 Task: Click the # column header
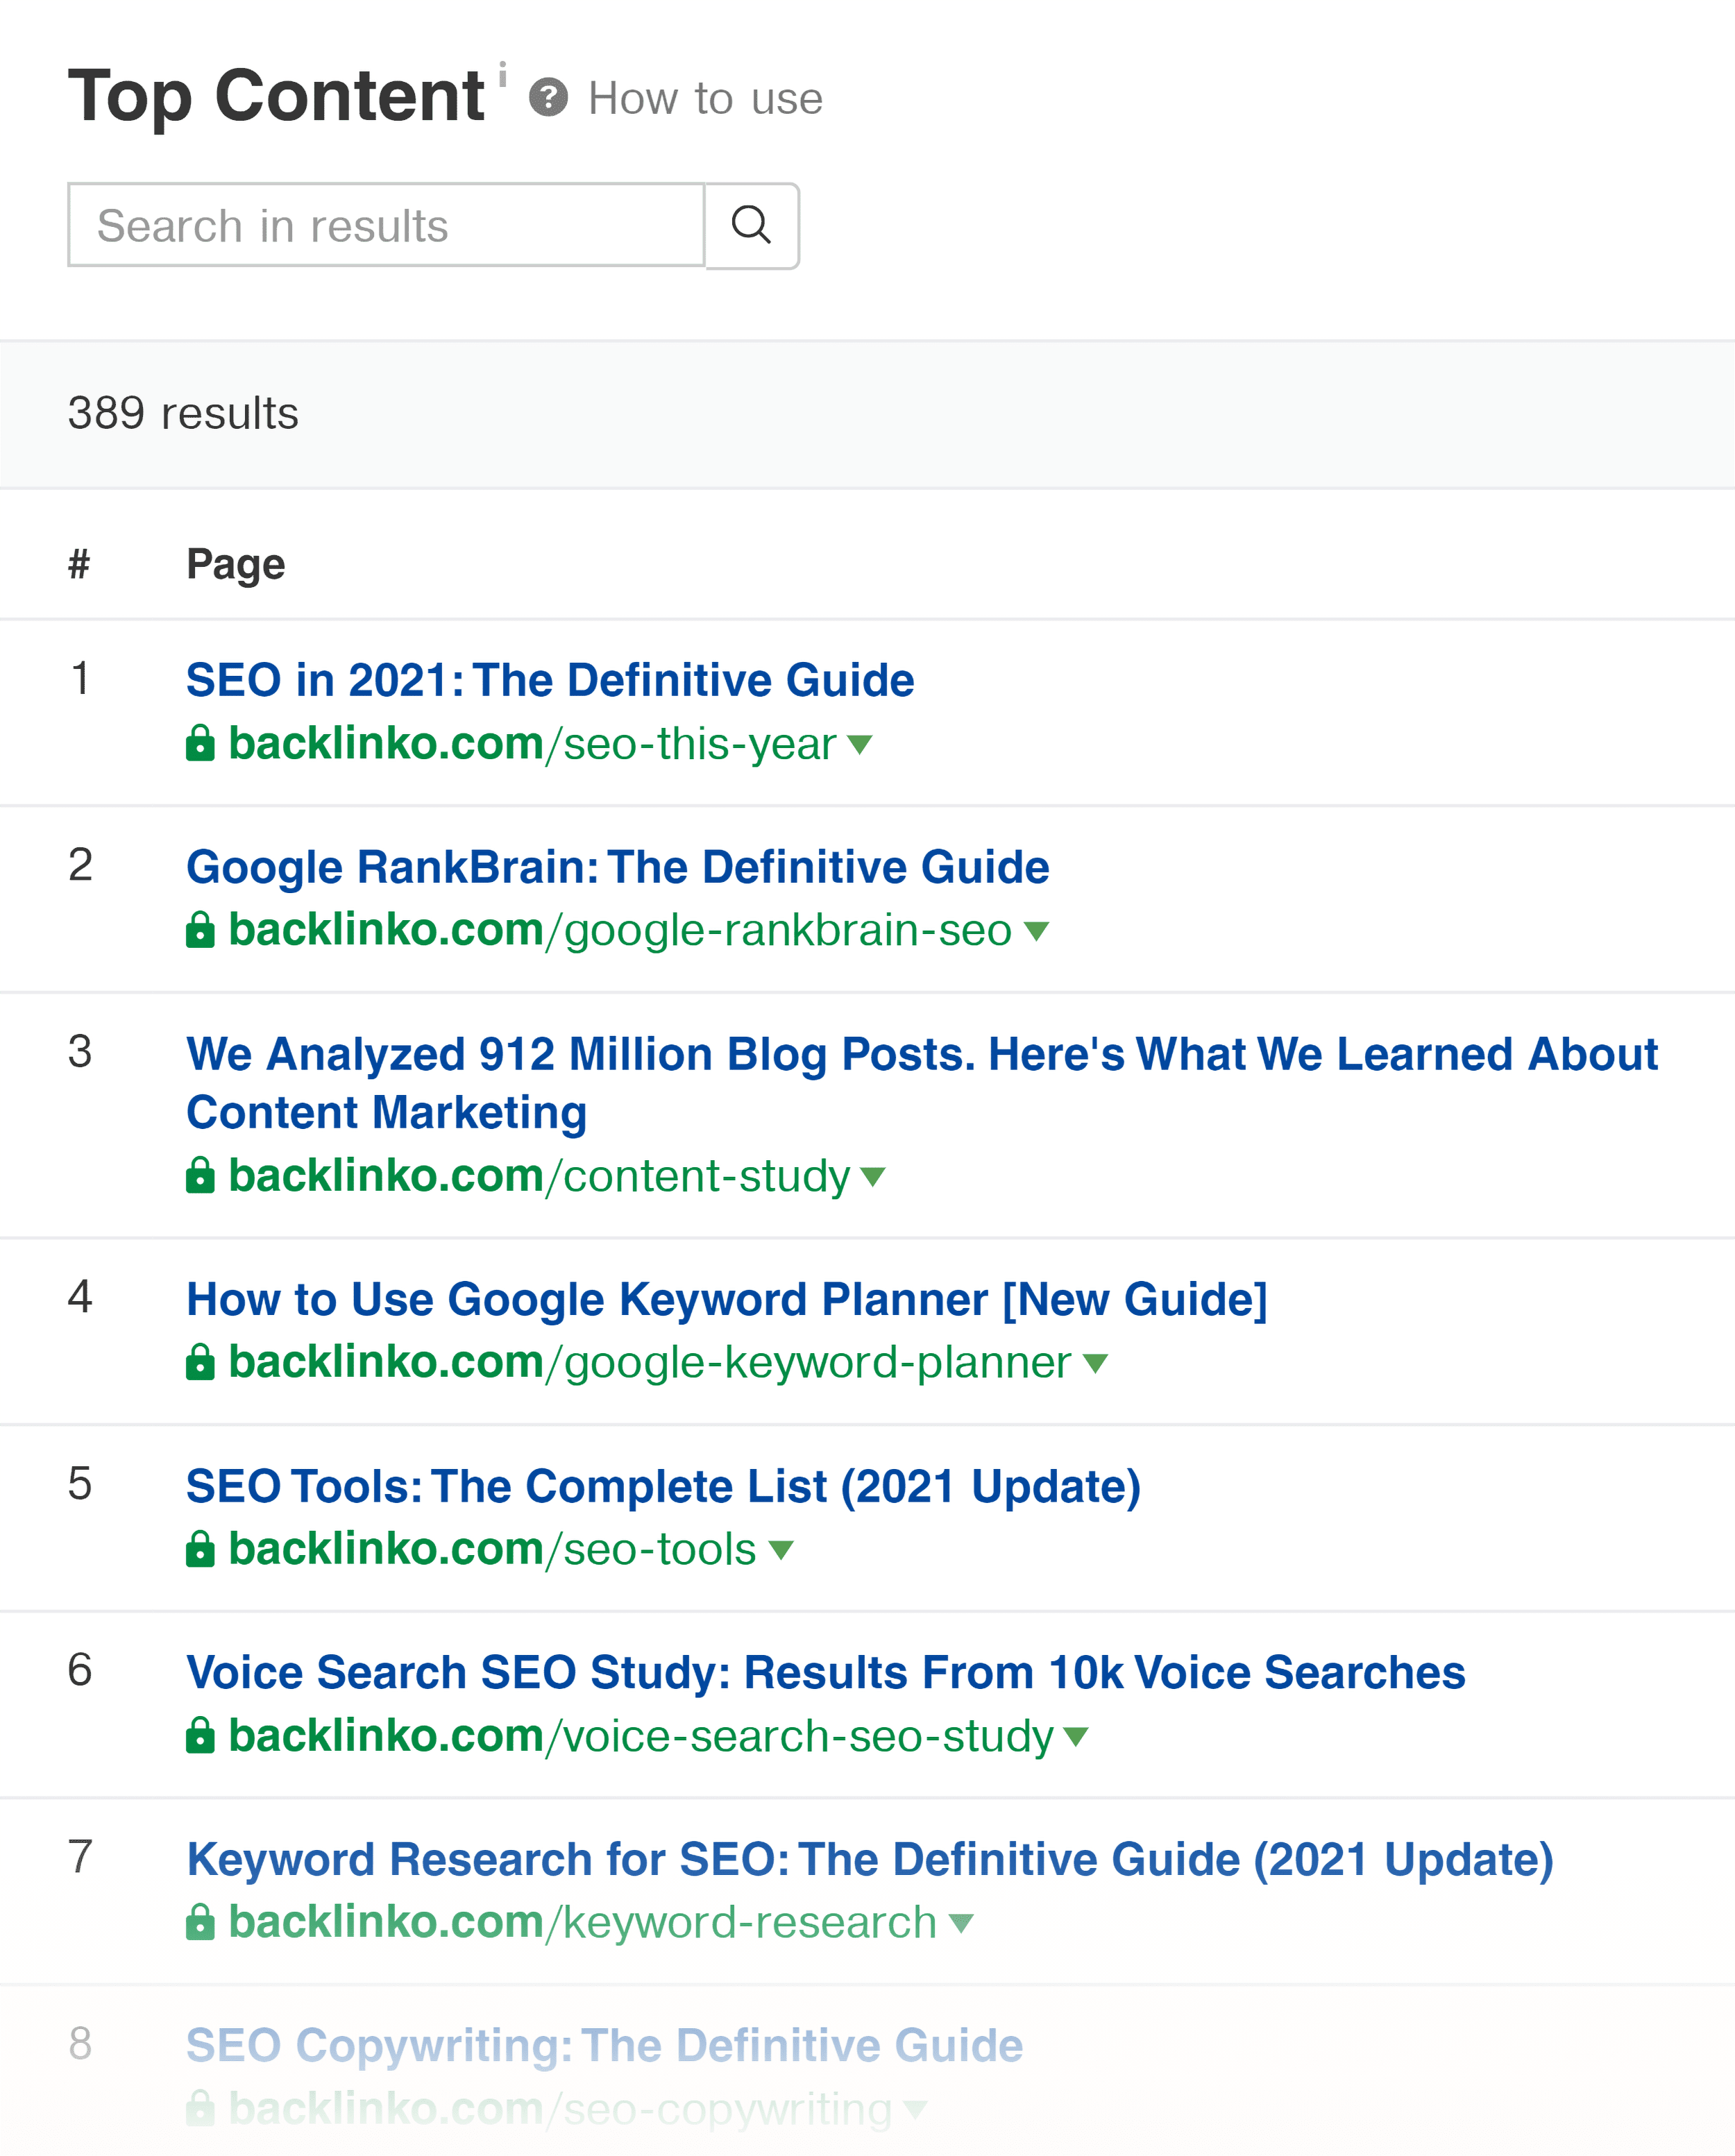click(79, 565)
